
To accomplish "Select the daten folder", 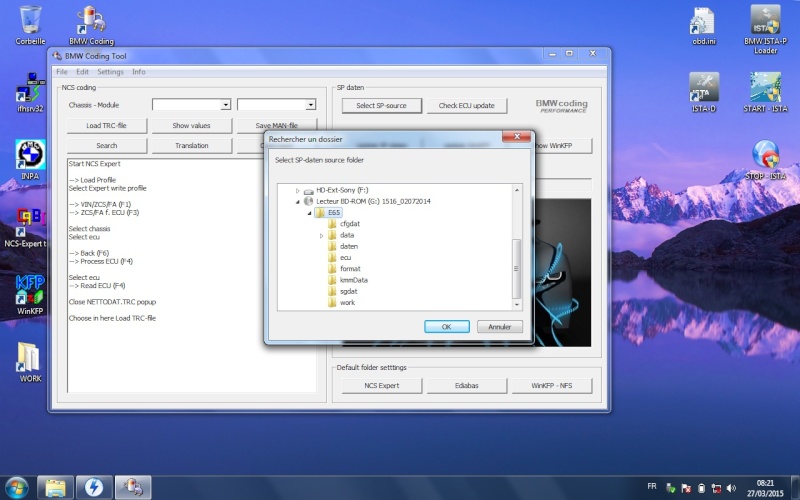I will click(348, 246).
